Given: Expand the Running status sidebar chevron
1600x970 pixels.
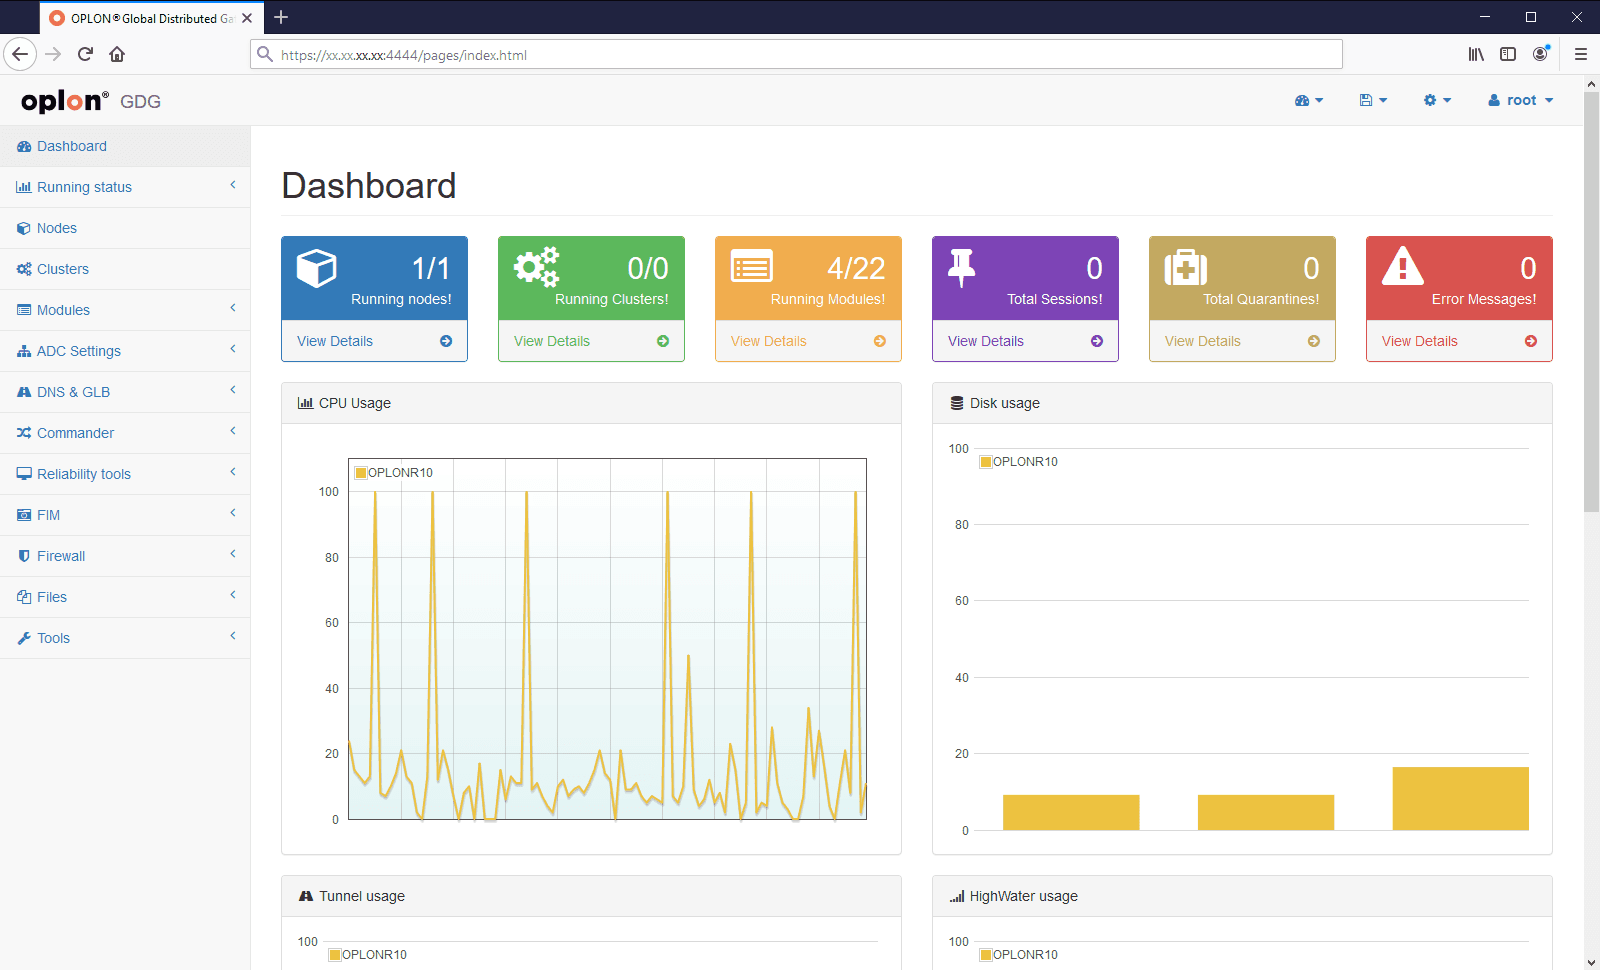Looking at the screenshot, I should (233, 185).
